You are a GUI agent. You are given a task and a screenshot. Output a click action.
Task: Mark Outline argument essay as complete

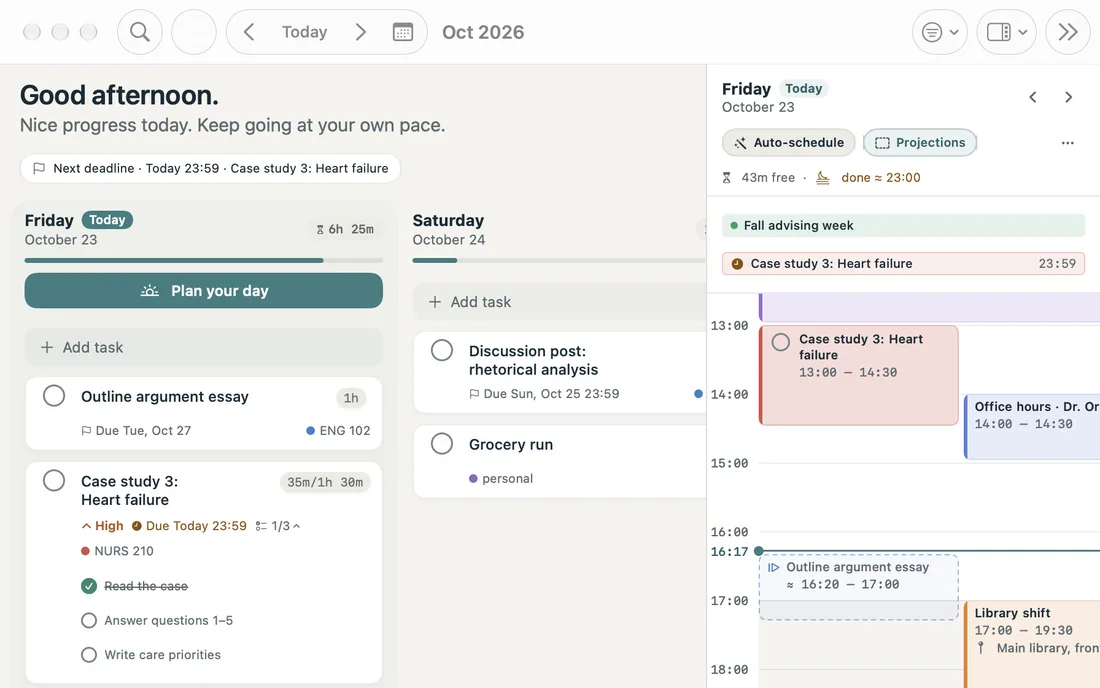coord(54,396)
